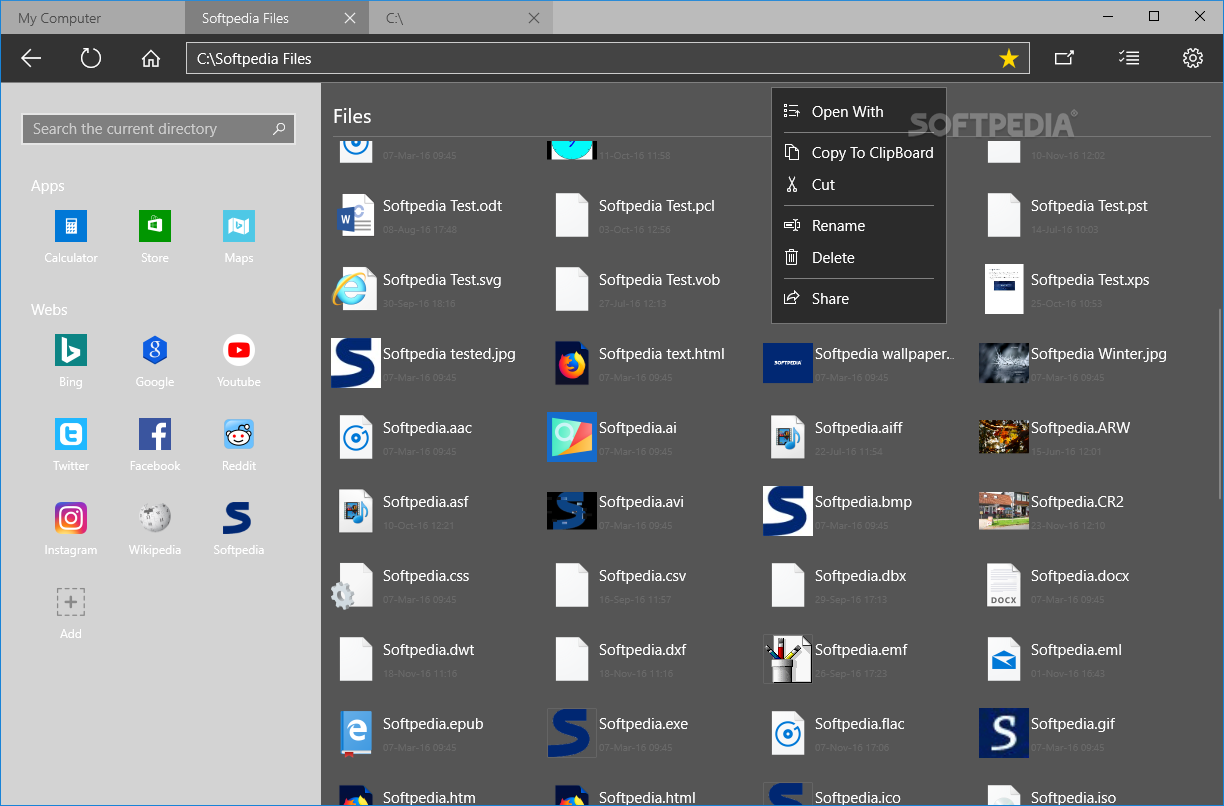Select the Softpedia.flac audio file icon
This screenshot has height=806, width=1224.
pos(788,733)
